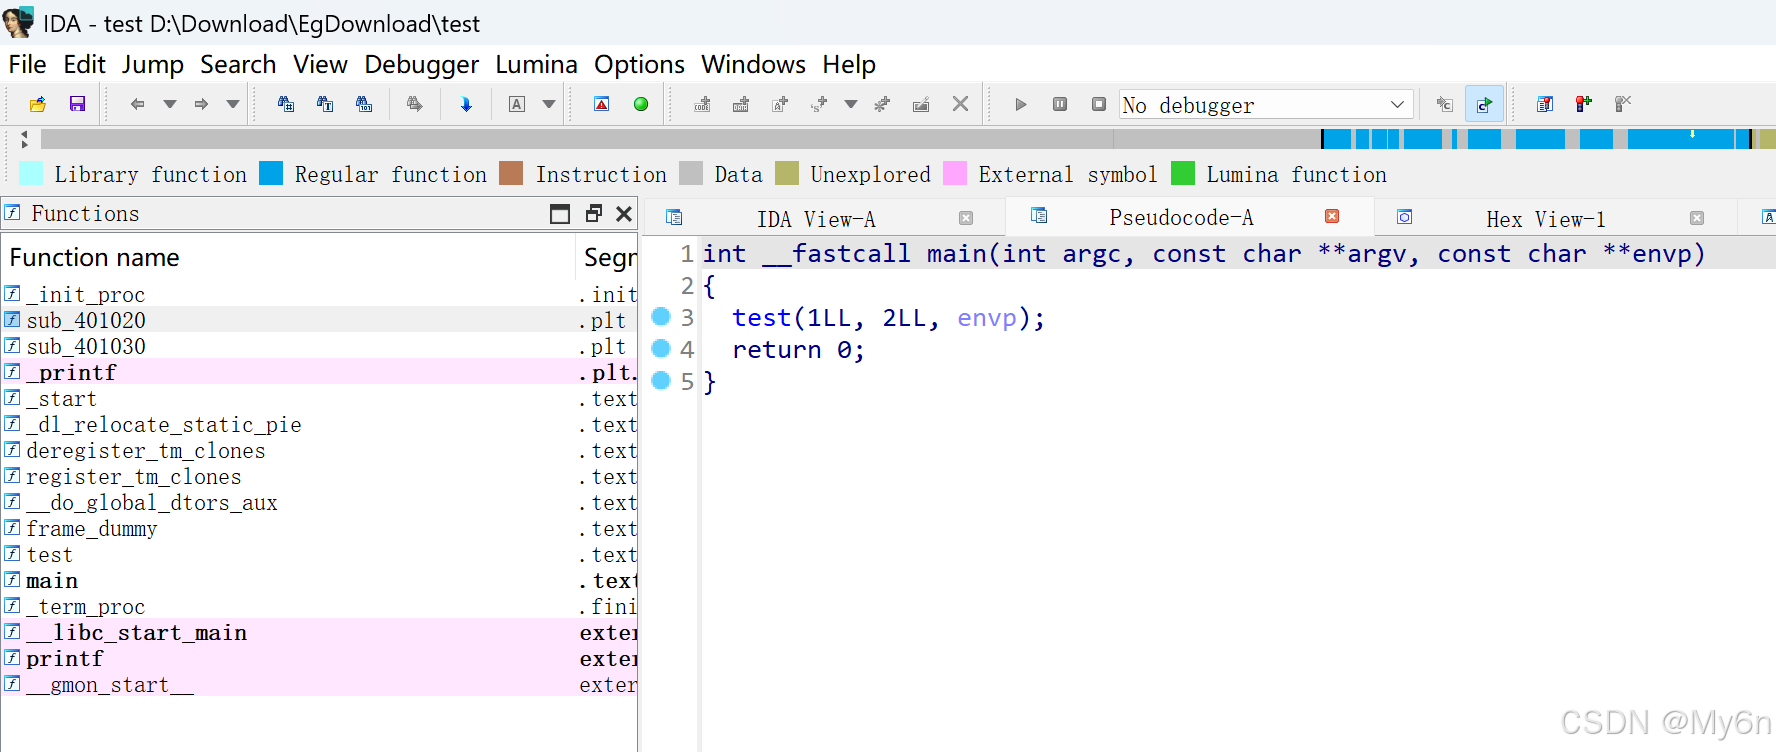Open the forward-jump history dropdown arrow

tap(233, 104)
